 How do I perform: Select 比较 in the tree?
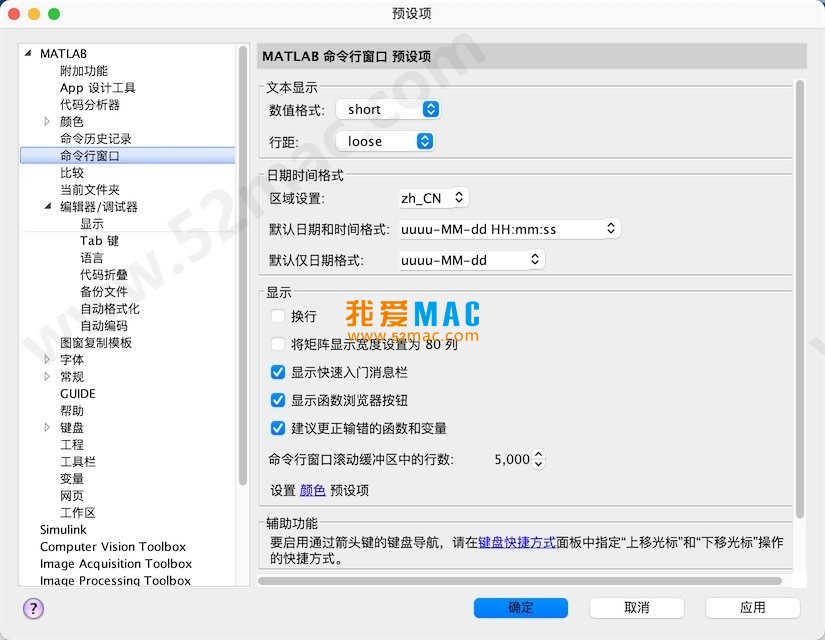[72, 173]
